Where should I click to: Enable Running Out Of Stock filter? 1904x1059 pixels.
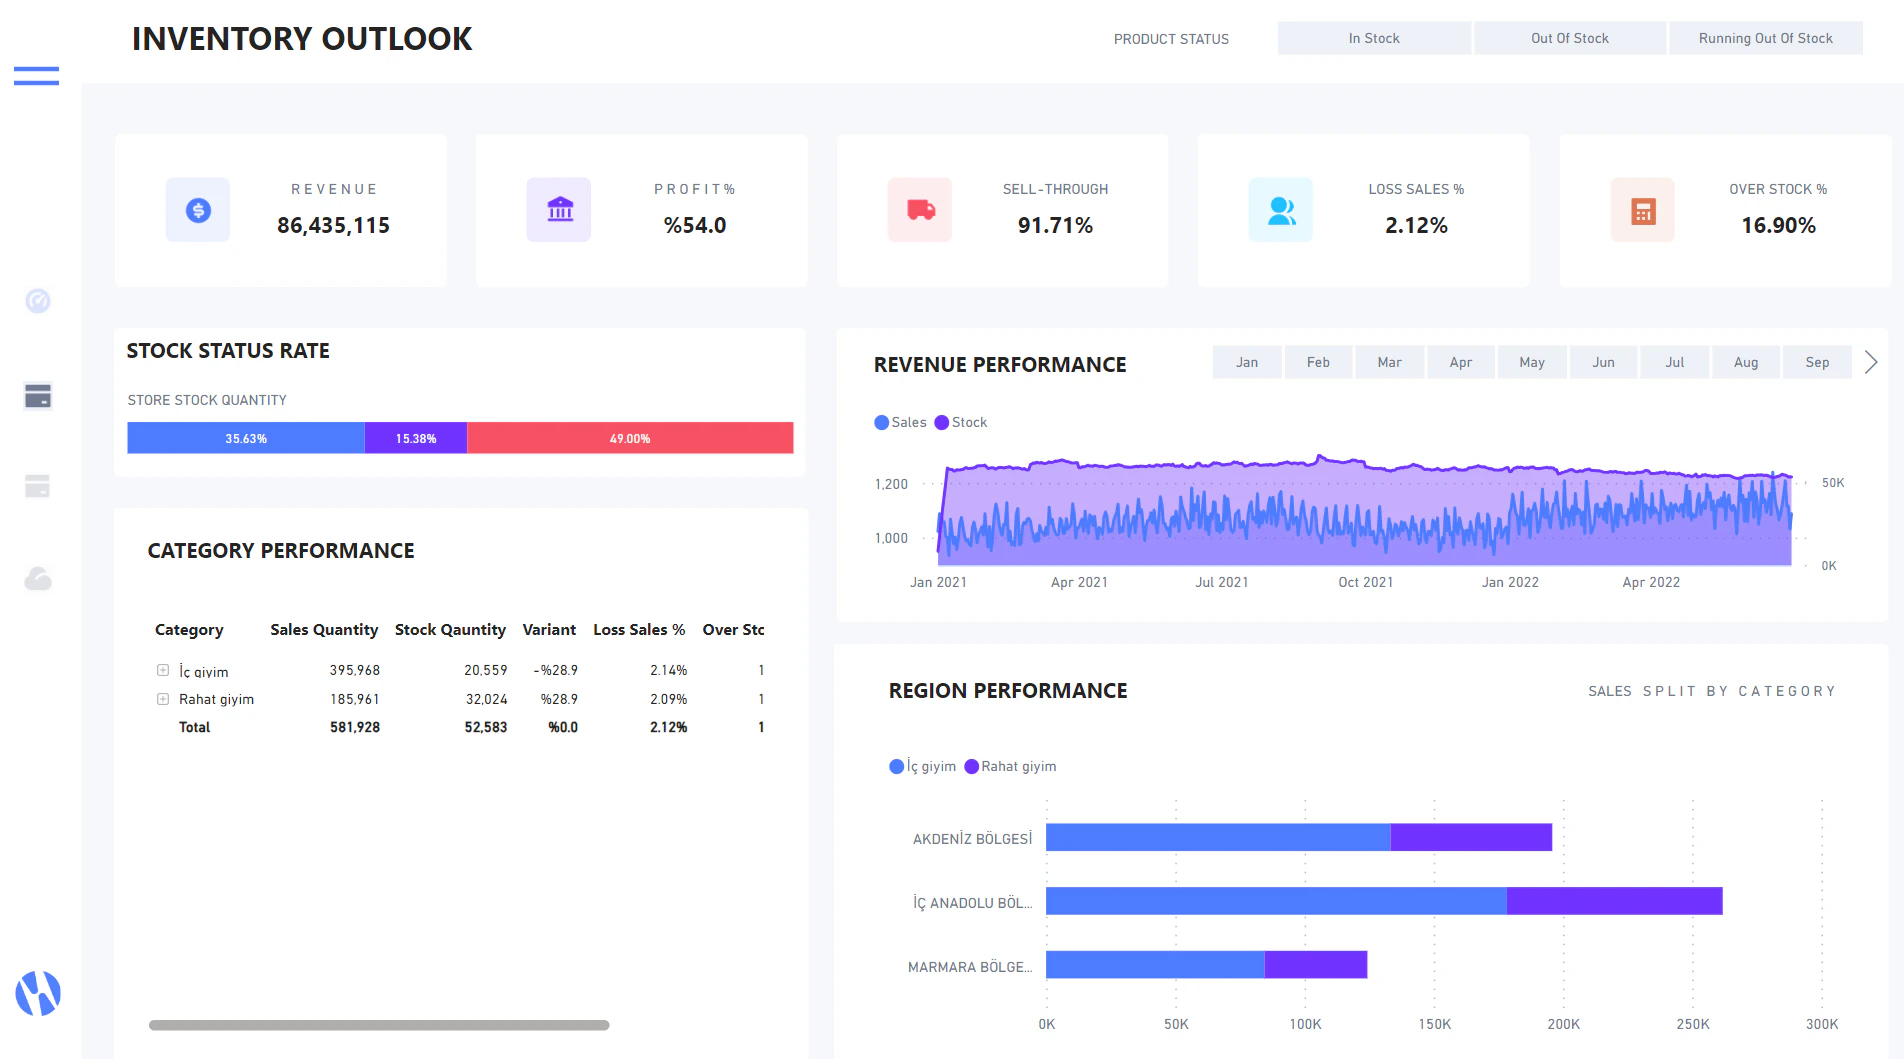click(x=1765, y=37)
